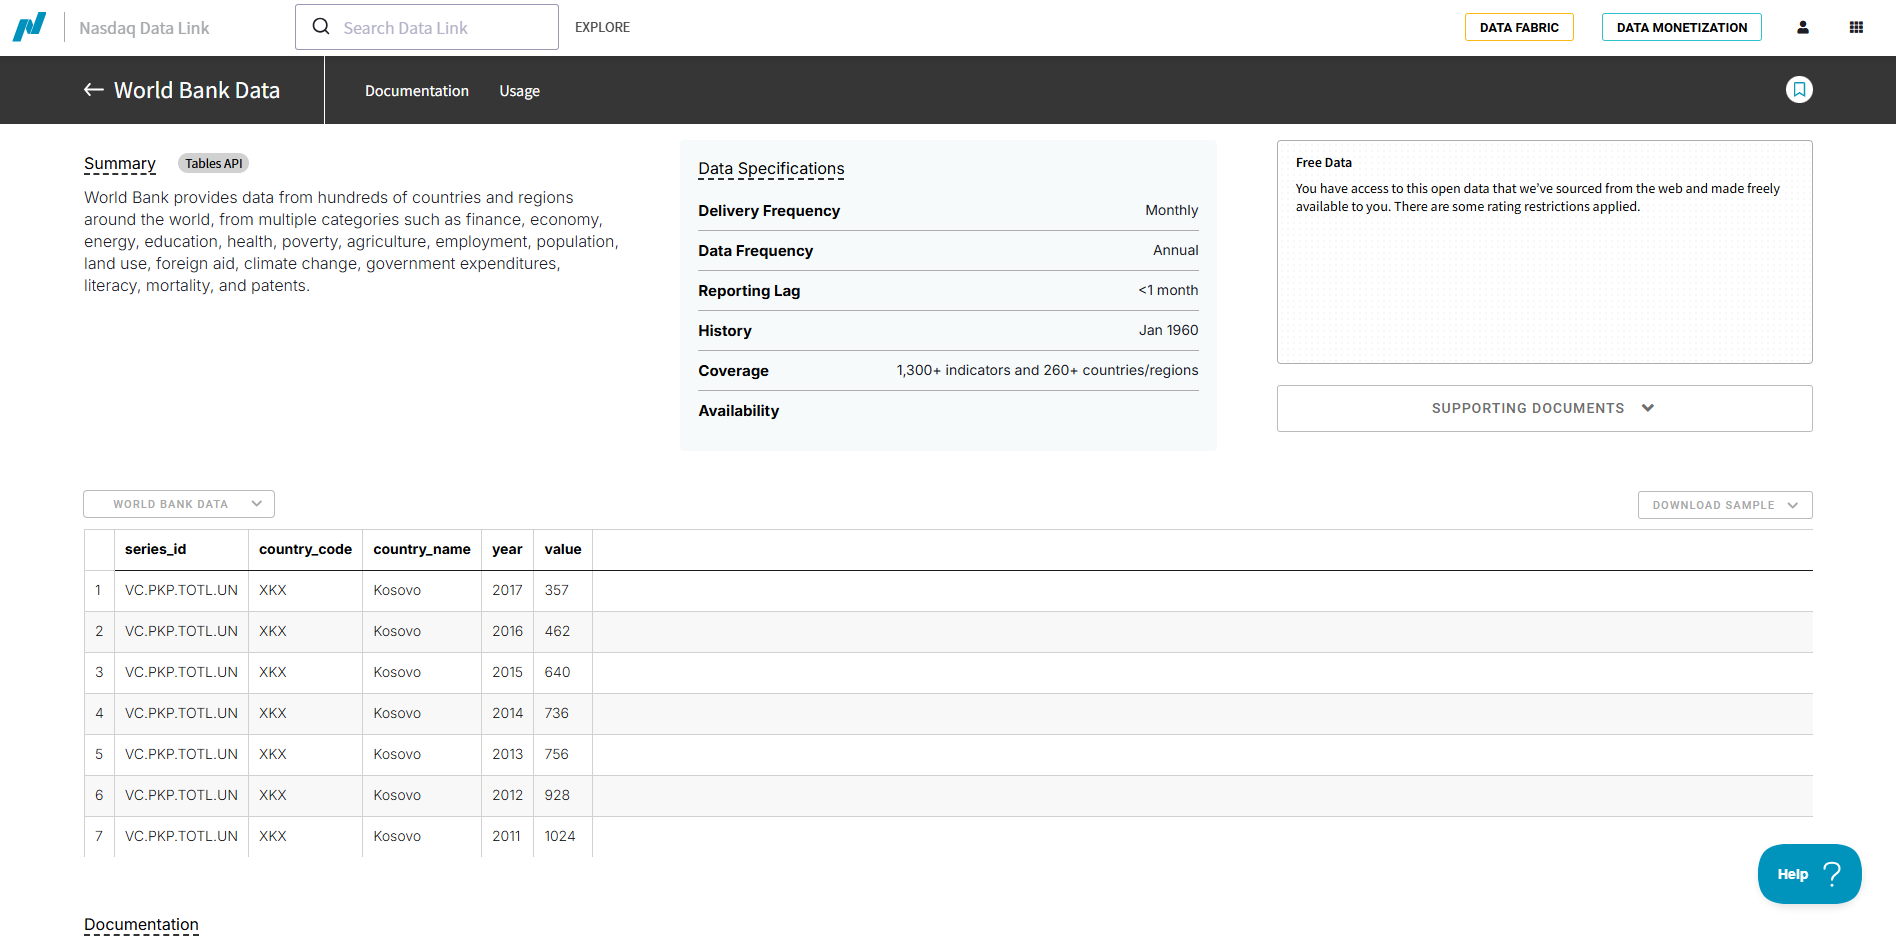Select the value cell 357
1896x937 pixels.
tap(563, 590)
